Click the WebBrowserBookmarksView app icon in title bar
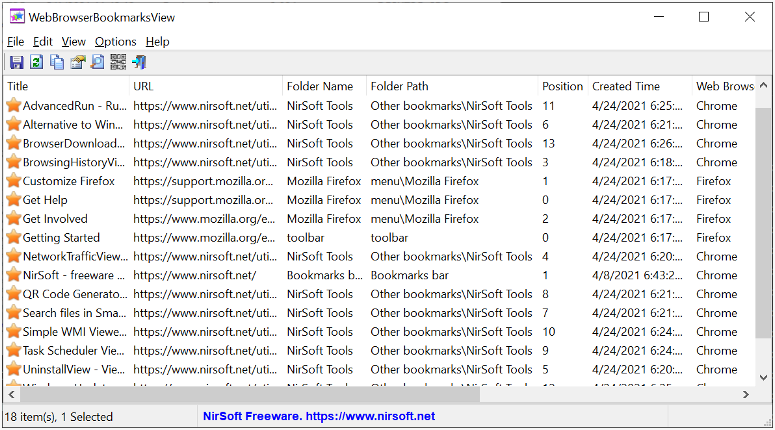The width and height of the screenshot is (775, 430). [x=17, y=17]
